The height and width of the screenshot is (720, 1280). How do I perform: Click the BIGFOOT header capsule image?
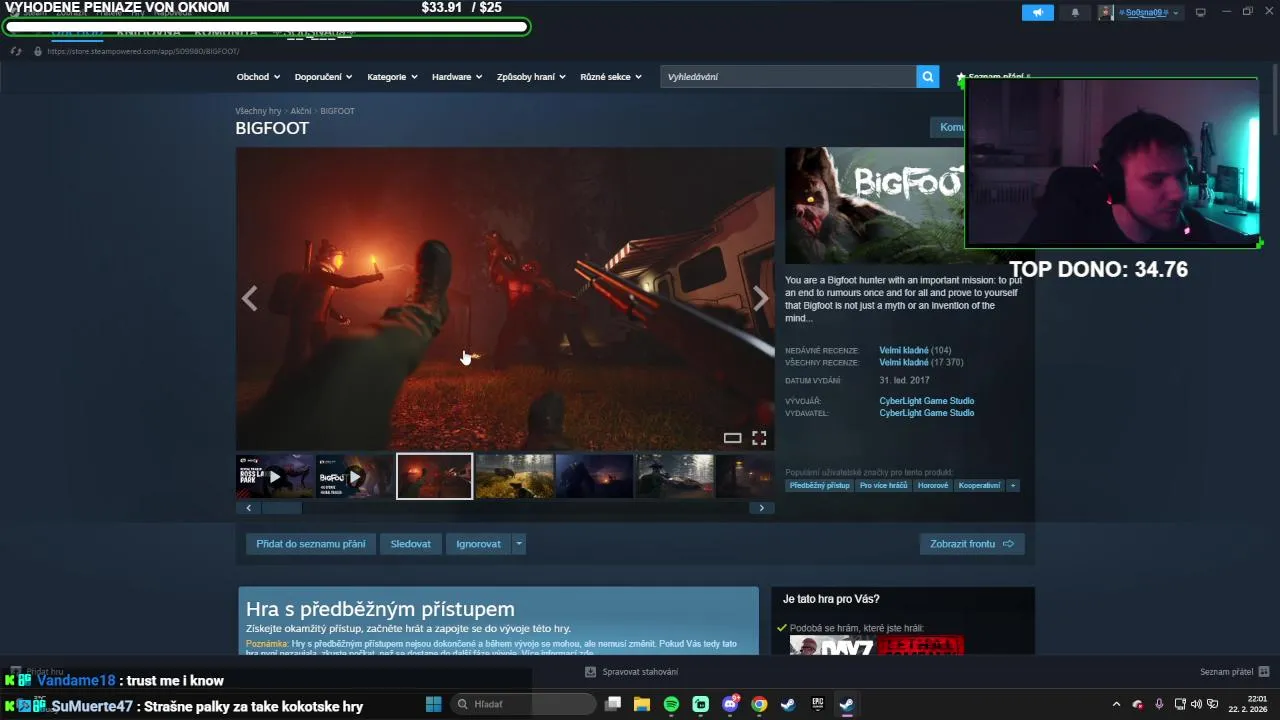click(875, 206)
